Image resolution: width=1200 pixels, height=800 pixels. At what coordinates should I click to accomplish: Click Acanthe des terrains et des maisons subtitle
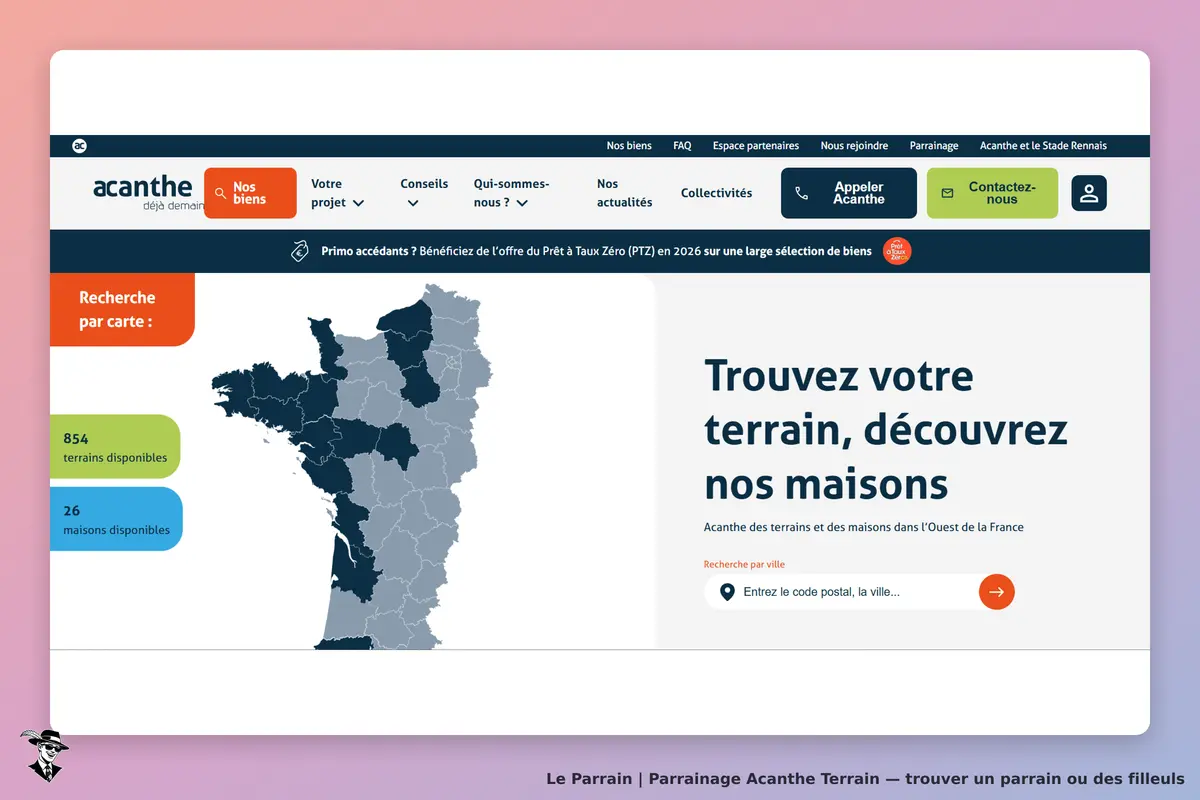(864, 527)
